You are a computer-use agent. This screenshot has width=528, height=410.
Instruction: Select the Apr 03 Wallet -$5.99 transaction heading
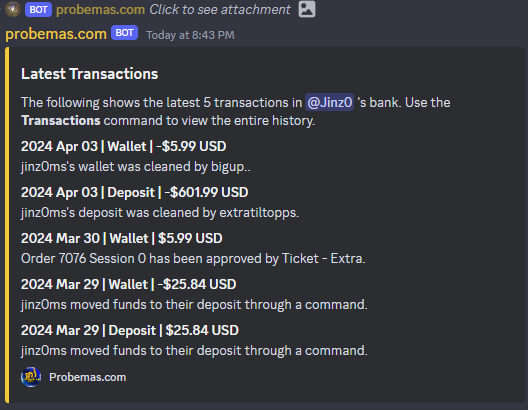(x=124, y=146)
